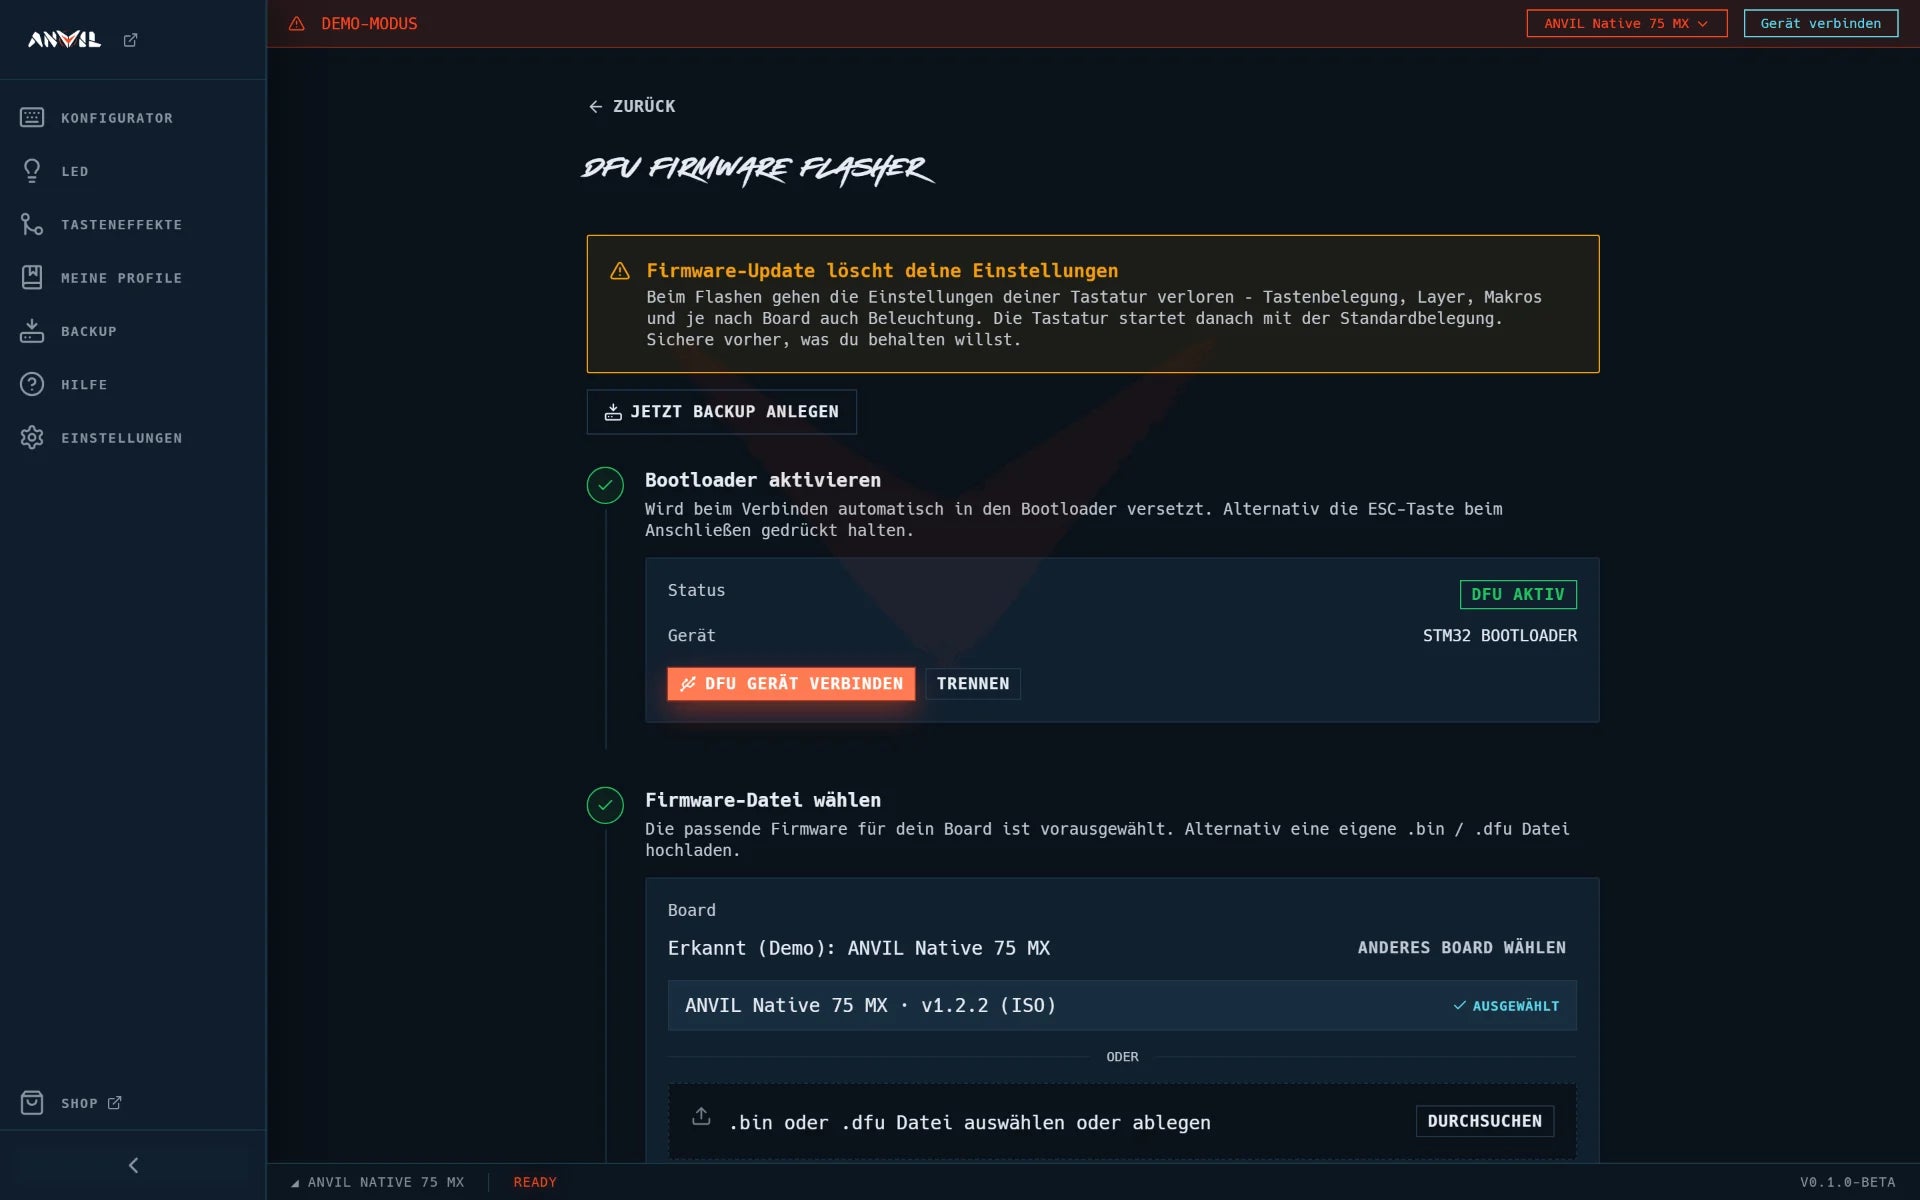Click the Shop external link icon
The image size is (1920, 1200).
(x=115, y=1103)
